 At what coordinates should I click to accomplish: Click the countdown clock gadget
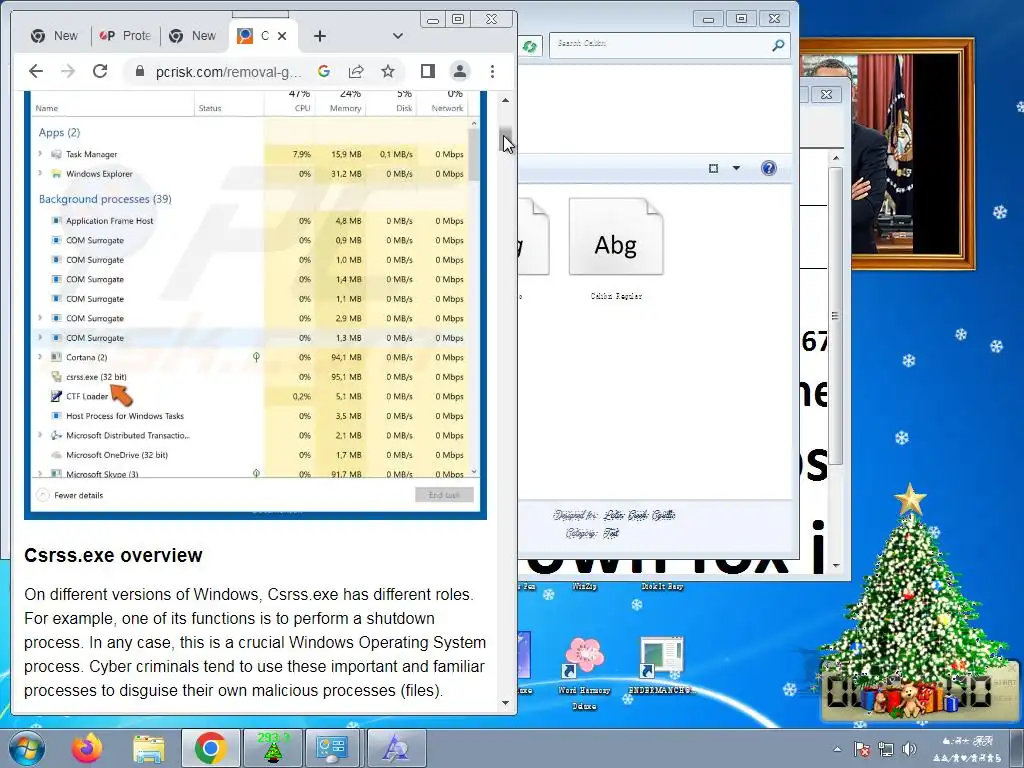point(918,693)
